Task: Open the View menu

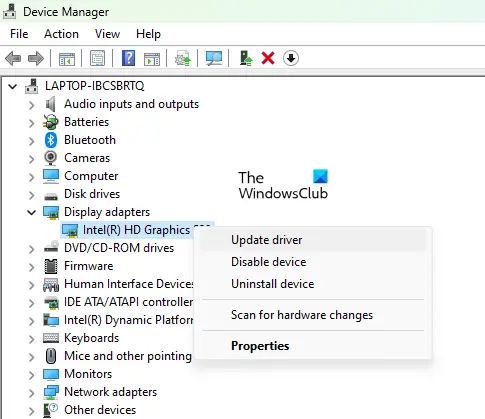Action: 107,34
